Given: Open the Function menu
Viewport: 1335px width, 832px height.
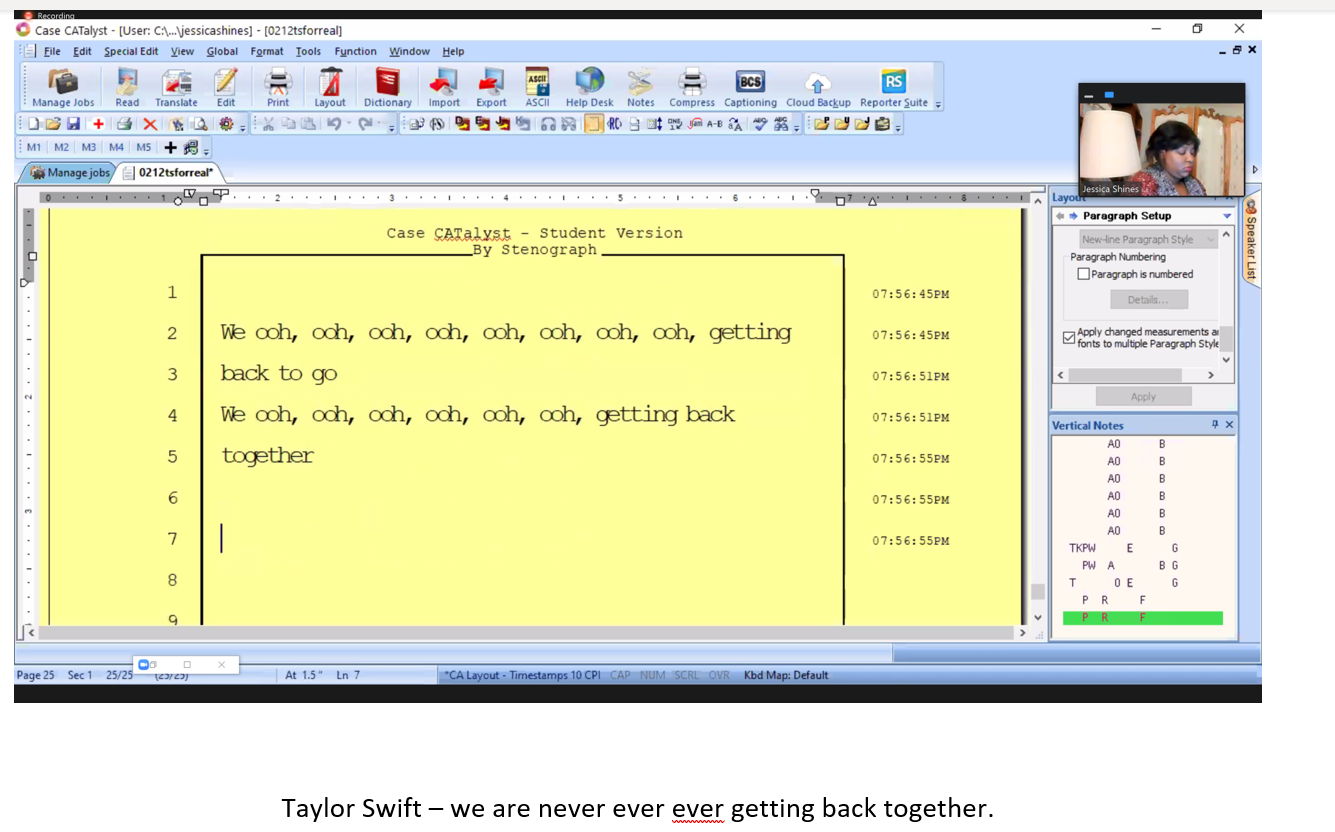Looking at the screenshot, I should (x=356, y=52).
